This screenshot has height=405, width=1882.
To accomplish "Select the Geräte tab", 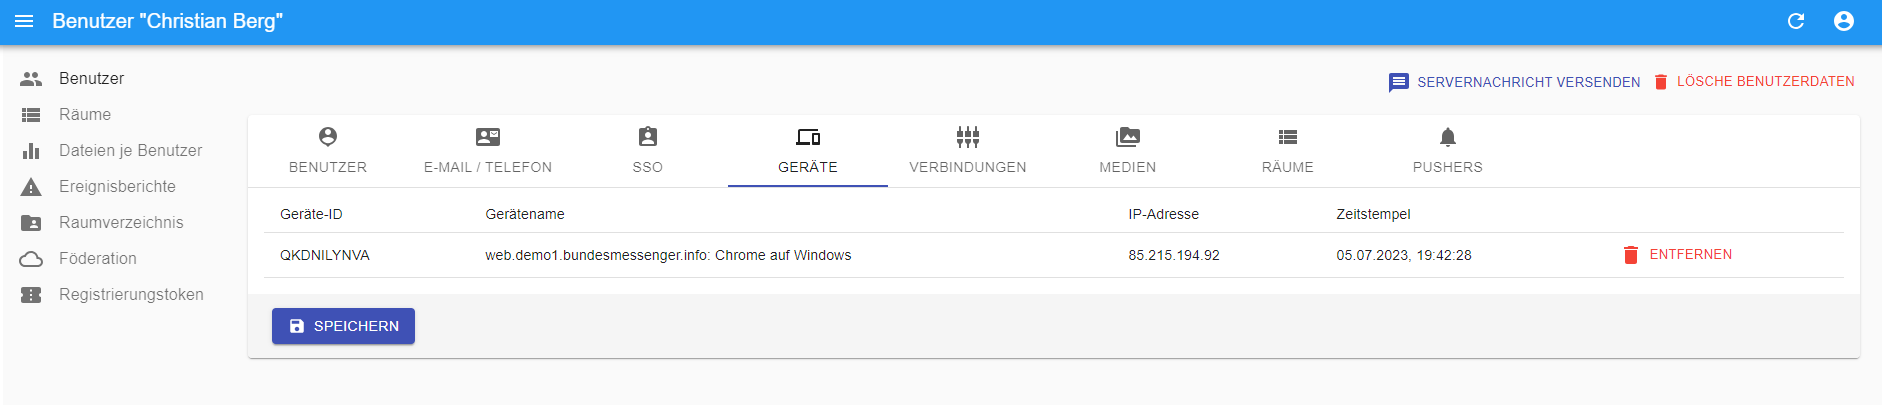I will [808, 151].
